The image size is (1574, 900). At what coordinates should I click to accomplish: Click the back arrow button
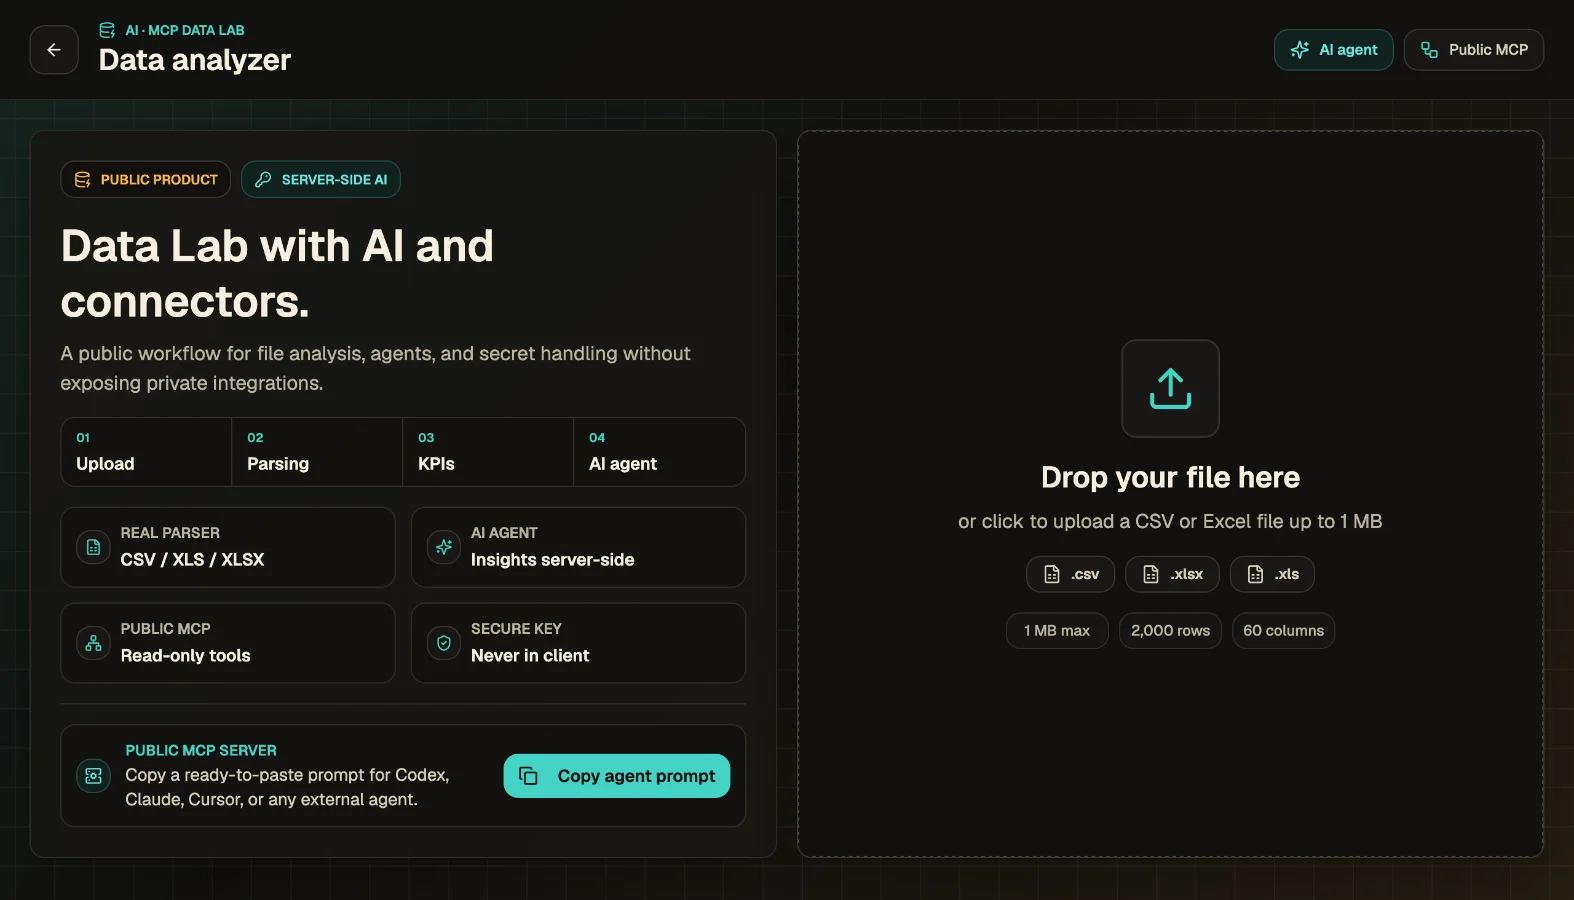[x=54, y=50]
